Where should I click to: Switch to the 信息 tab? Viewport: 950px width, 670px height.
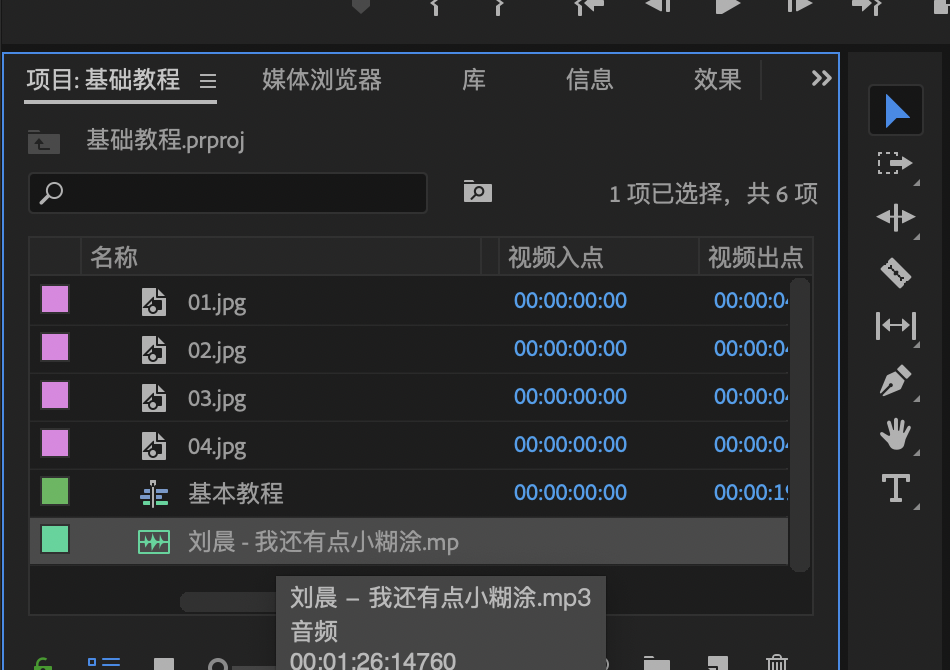[590, 79]
